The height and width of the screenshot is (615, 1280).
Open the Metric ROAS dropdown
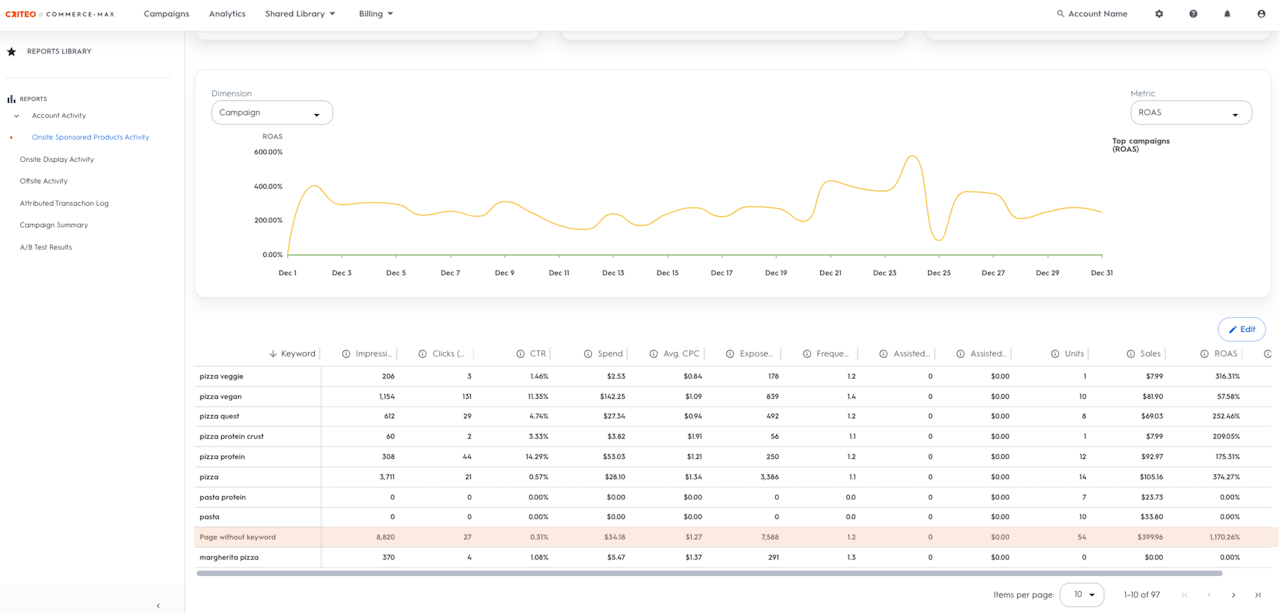[1191, 113]
